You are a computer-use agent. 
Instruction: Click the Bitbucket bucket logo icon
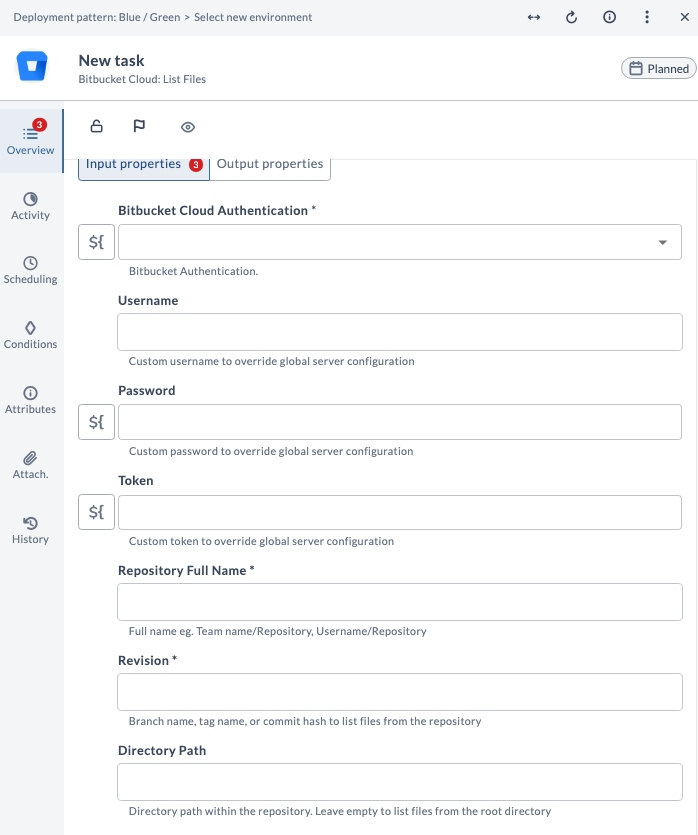click(33, 68)
